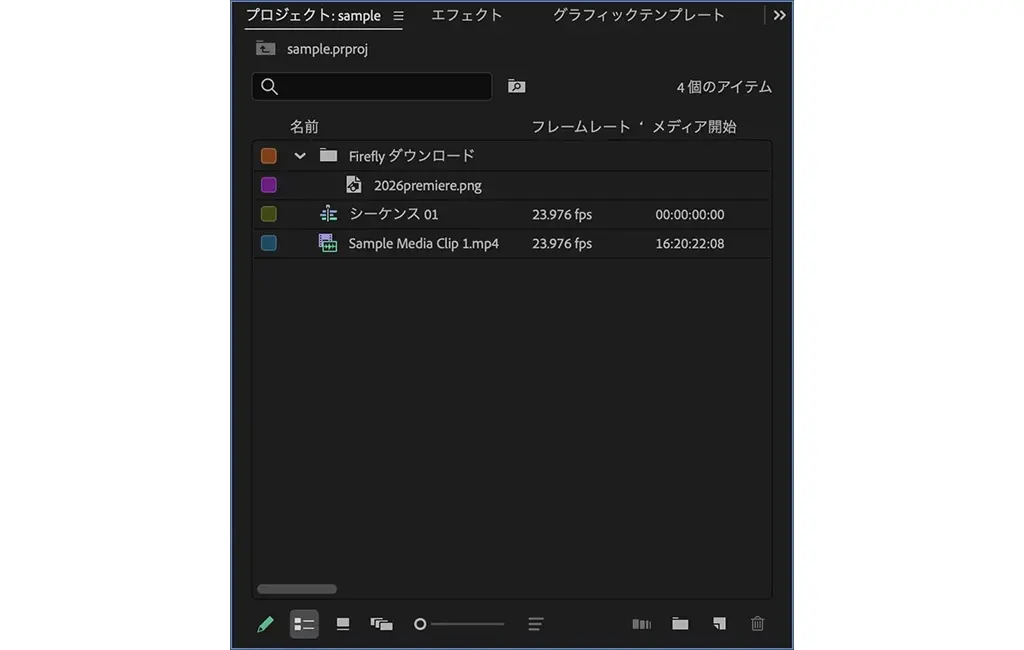Switch to freeform view
1024x650 pixels.
click(x=381, y=624)
